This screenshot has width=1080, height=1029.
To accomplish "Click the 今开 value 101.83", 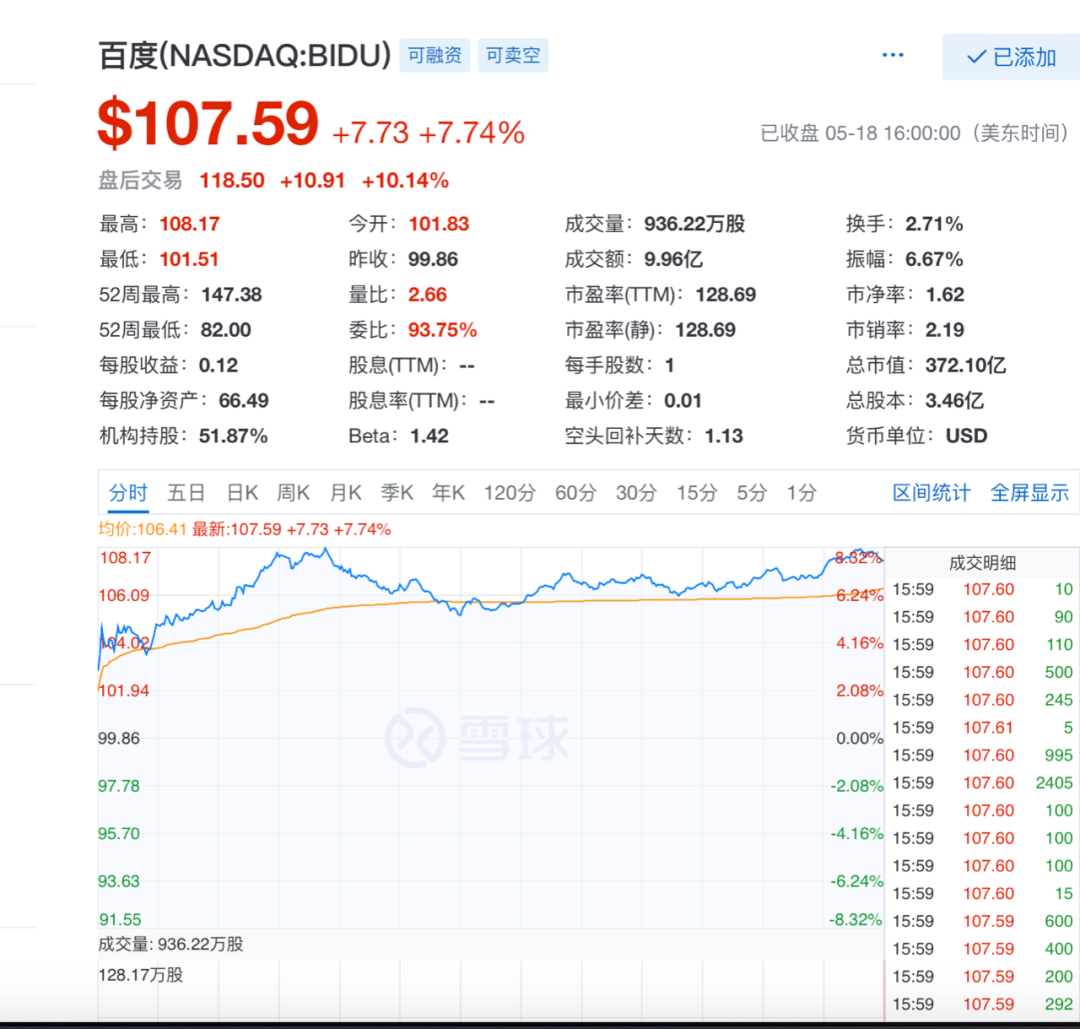I will (x=439, y=224).
